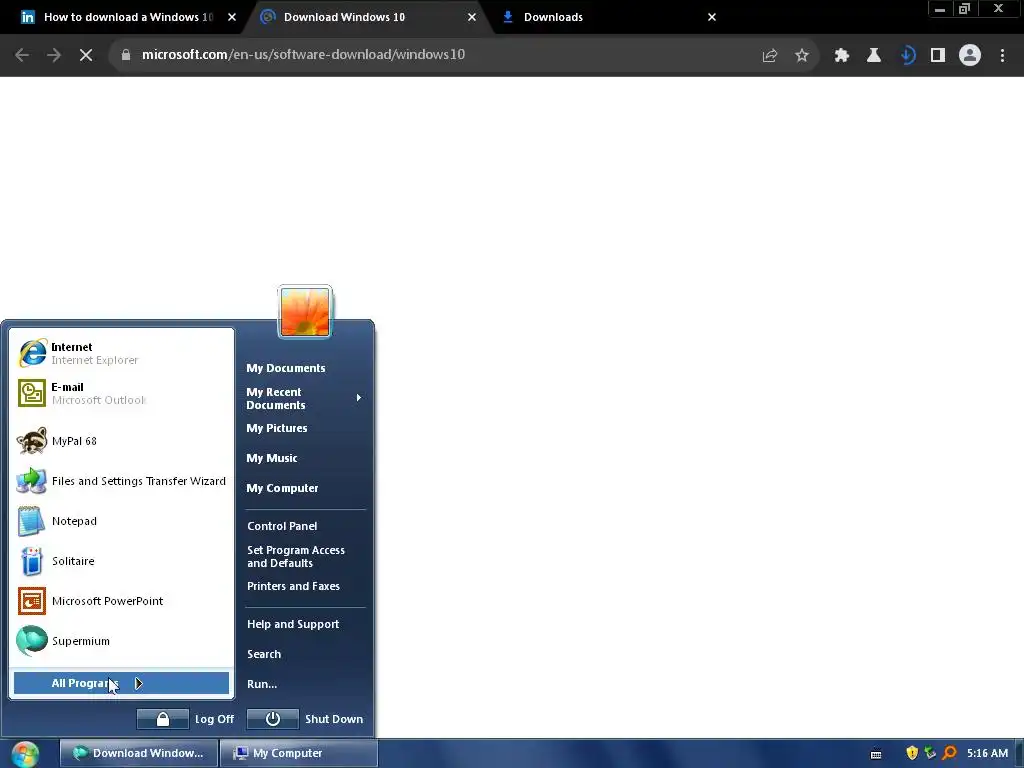Launch Microsoft Outlook E-mail entry

(x=121, y=393)
